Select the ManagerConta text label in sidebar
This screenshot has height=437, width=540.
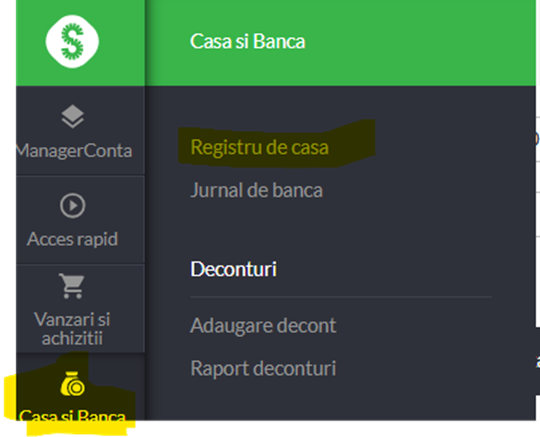click(74, 150)
